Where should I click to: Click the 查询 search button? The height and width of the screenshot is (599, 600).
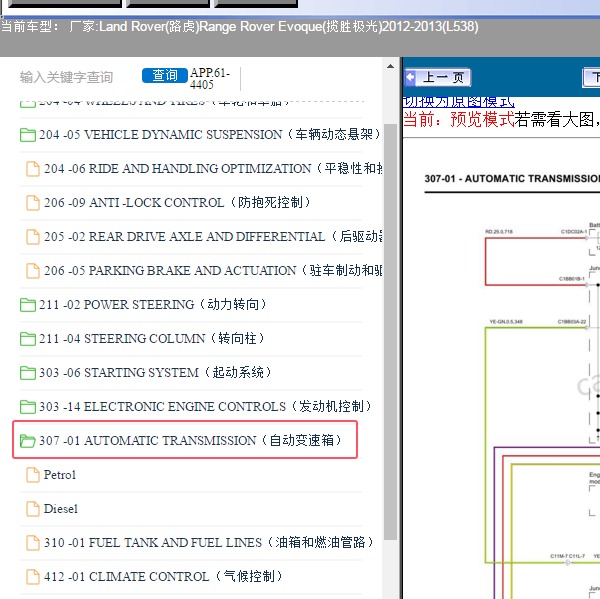[x=165, y=75]
